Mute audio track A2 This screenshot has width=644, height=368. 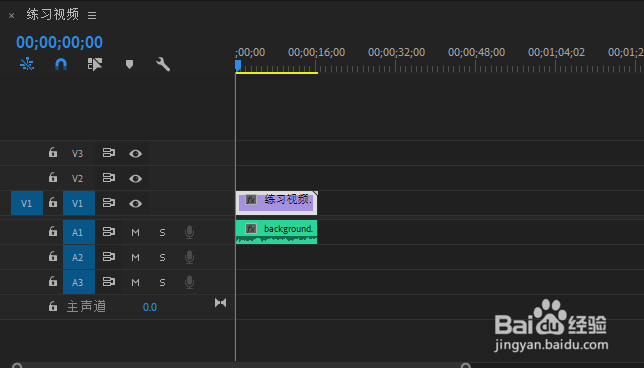pos(136,258)
